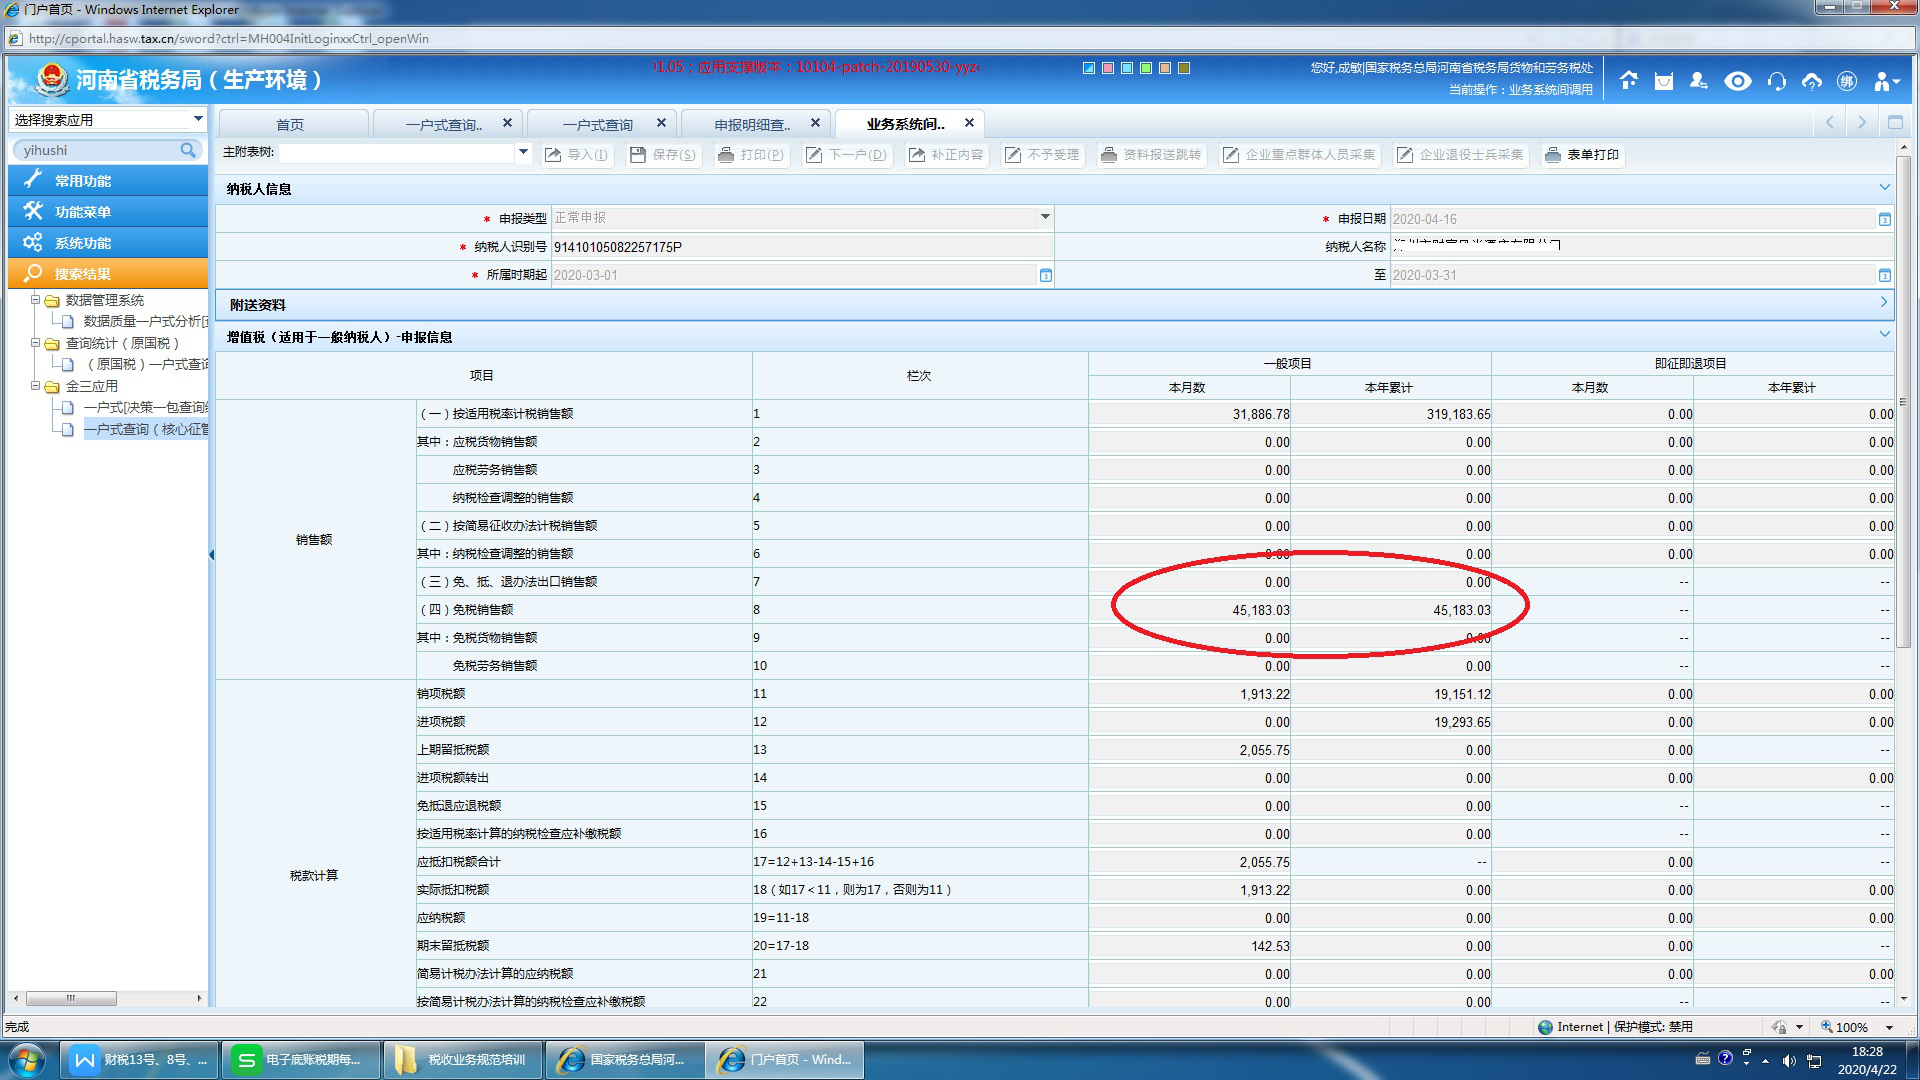Click the search magnifier icon

[x=188, y=150]
